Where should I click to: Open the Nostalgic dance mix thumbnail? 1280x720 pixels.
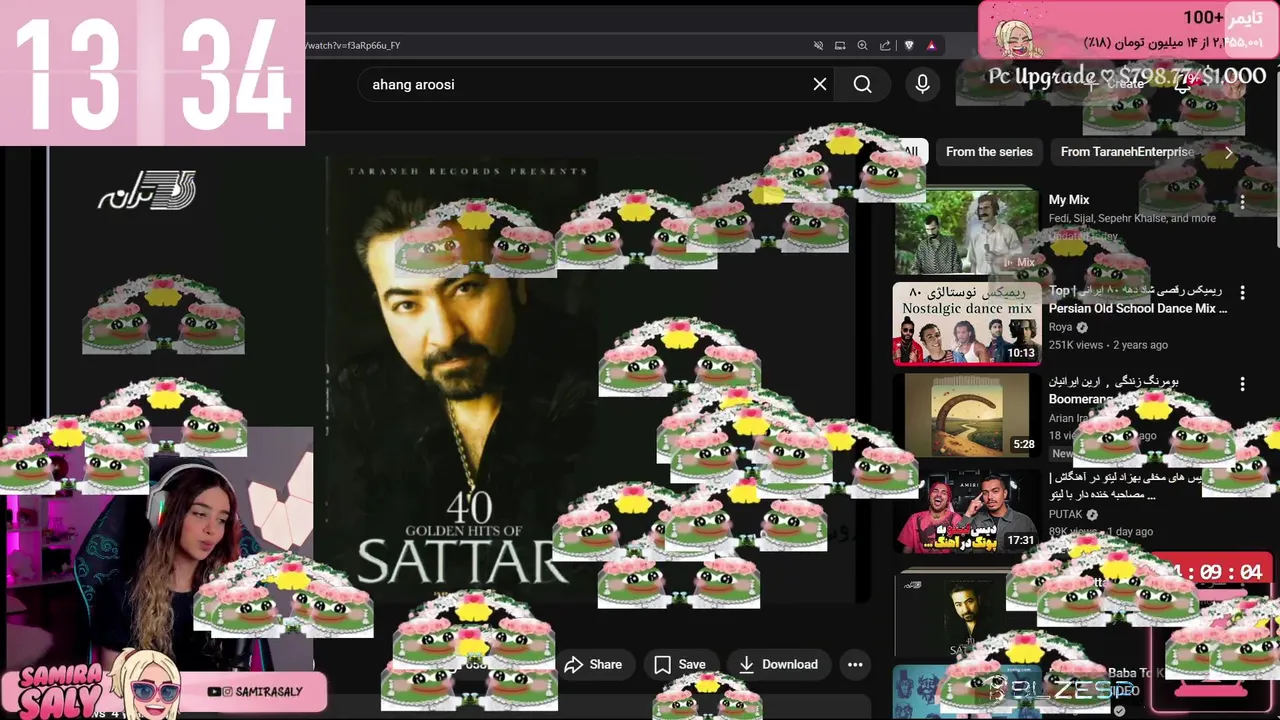tap(966, 324)
